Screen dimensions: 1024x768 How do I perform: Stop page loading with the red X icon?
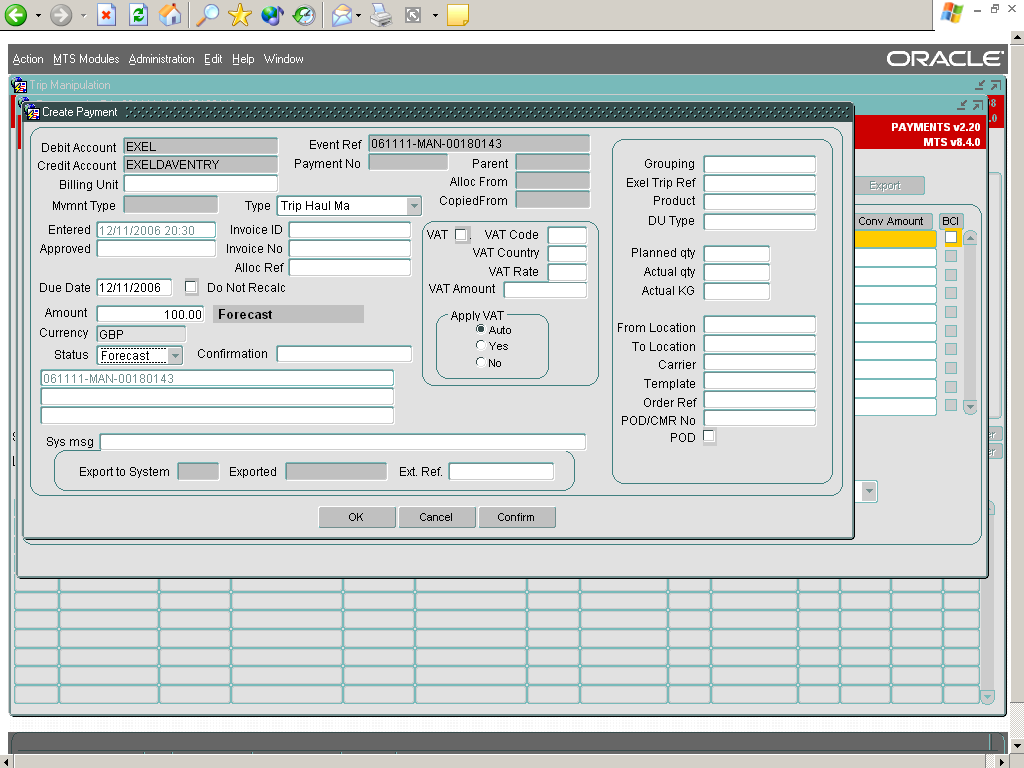pos(106,15)
